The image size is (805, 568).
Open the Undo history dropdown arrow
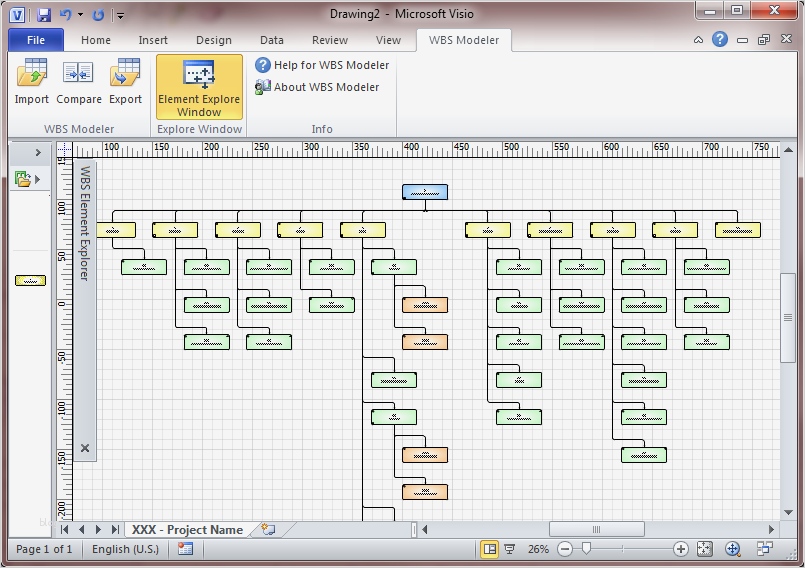click(x=81, y=15)
